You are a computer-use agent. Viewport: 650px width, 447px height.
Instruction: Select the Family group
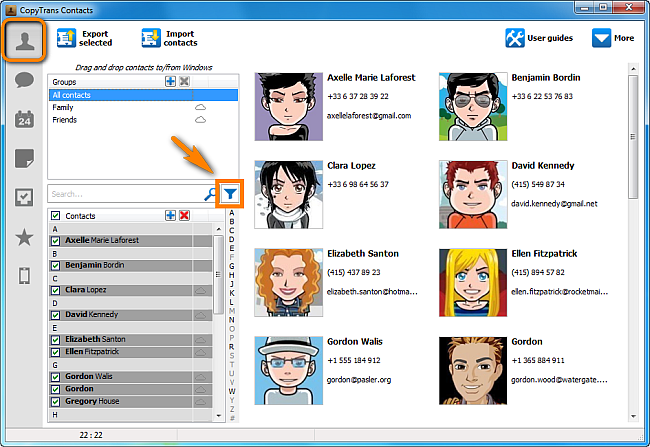coord(64,107)
